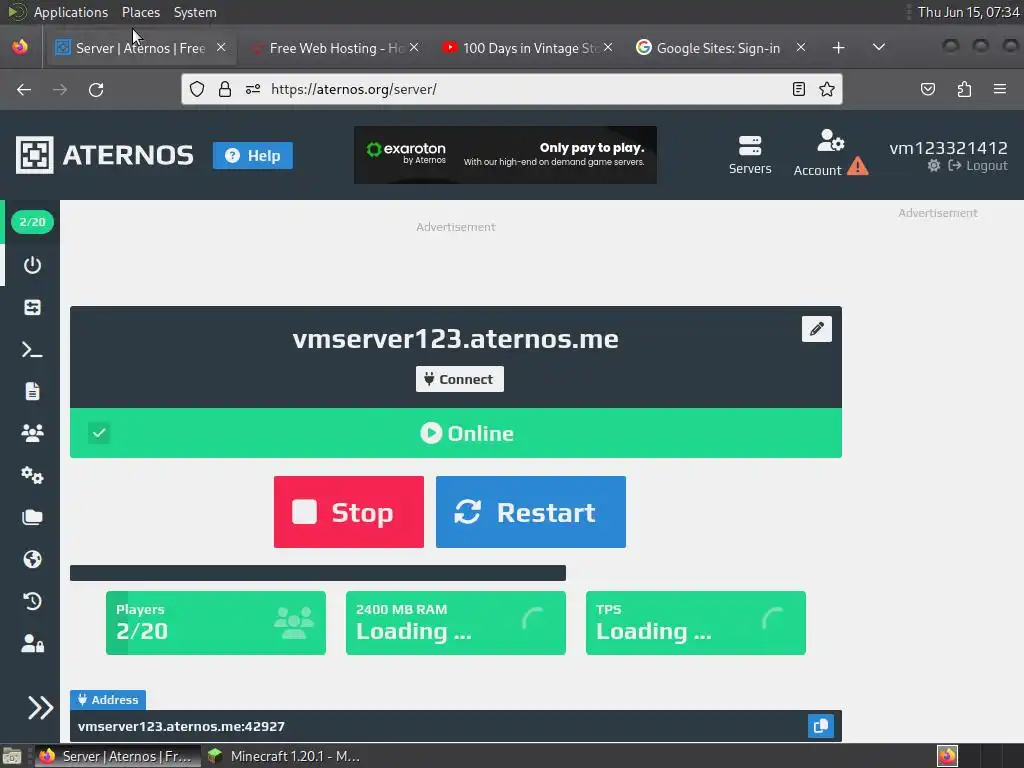Click the account warning triangle
Viewport: 1024px width, 768px height.
click(x=857, y=167)
